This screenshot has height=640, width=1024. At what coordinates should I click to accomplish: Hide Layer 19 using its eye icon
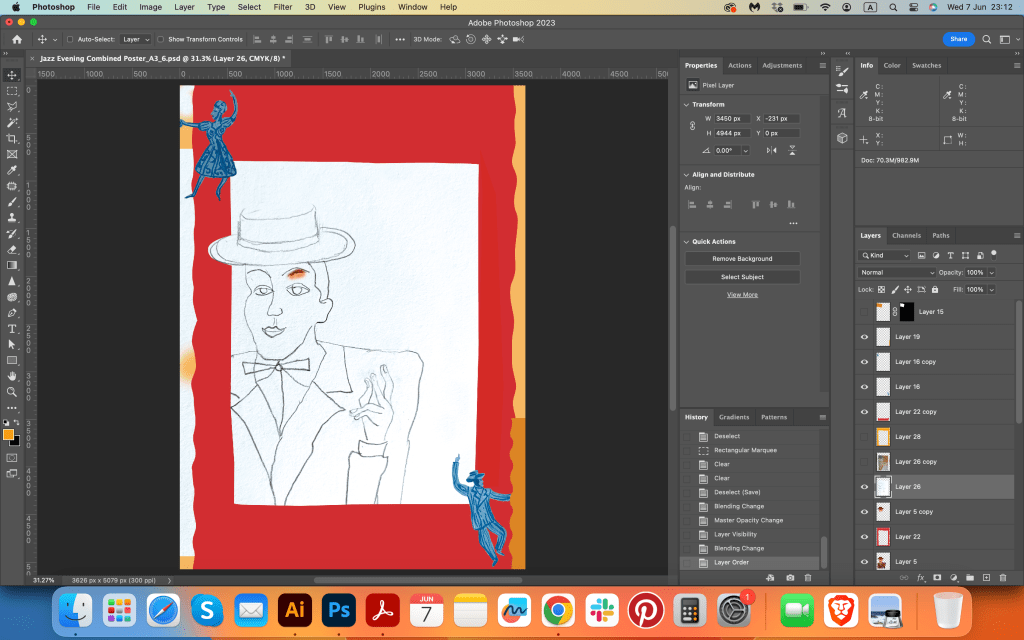865,337
